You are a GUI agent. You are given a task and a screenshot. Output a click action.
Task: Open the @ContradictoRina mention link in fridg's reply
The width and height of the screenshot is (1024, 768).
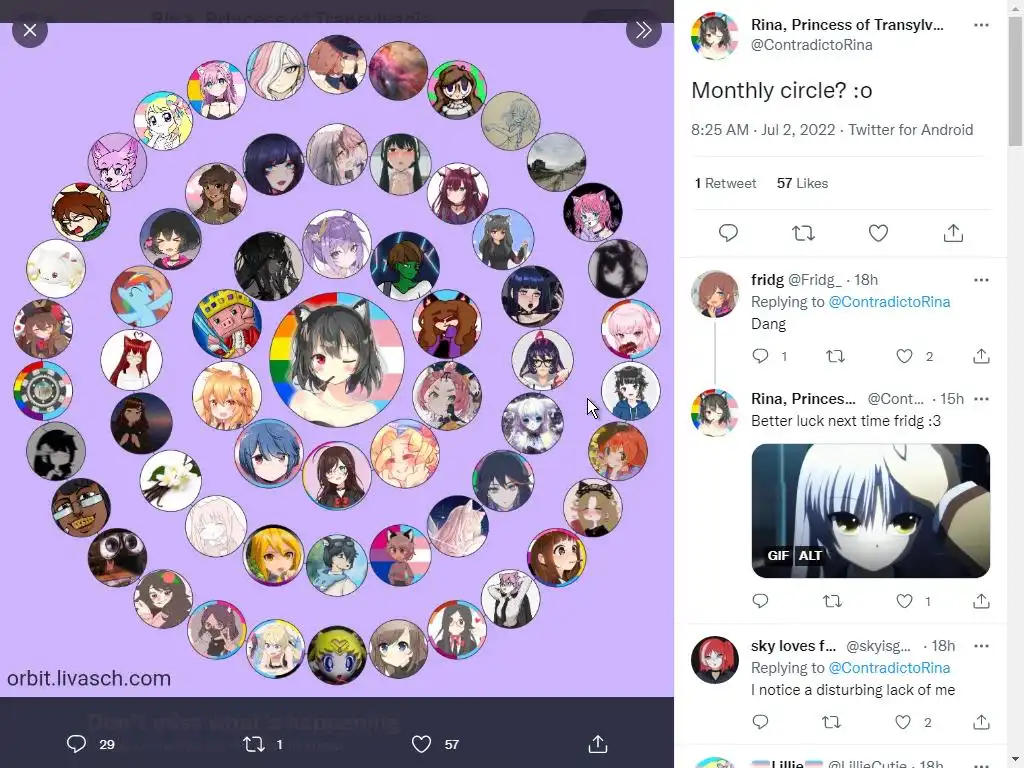889,302
